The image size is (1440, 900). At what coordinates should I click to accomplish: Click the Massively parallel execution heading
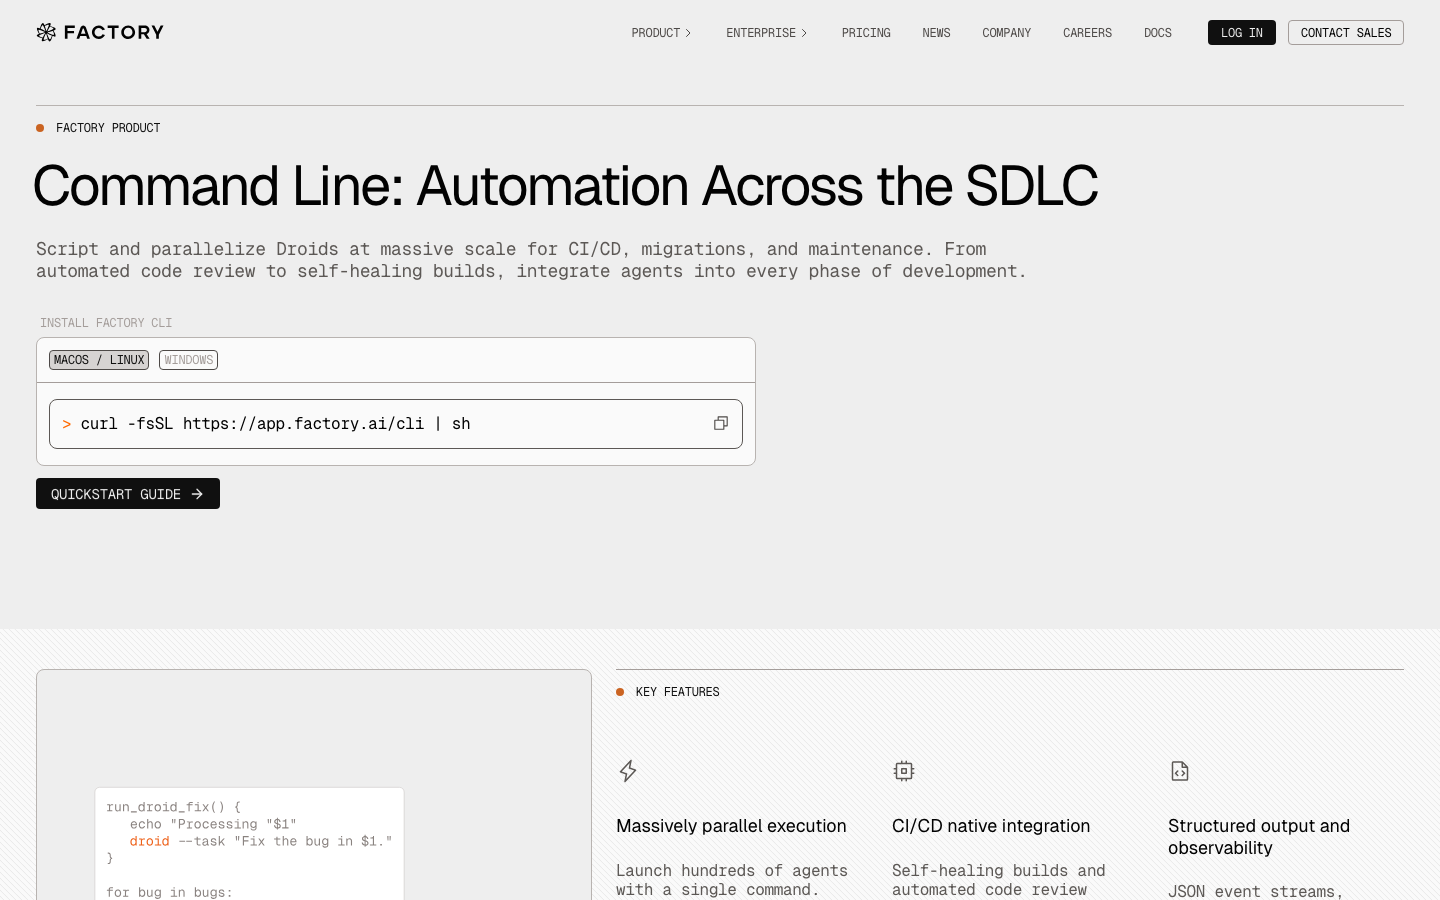pos(731,826)
